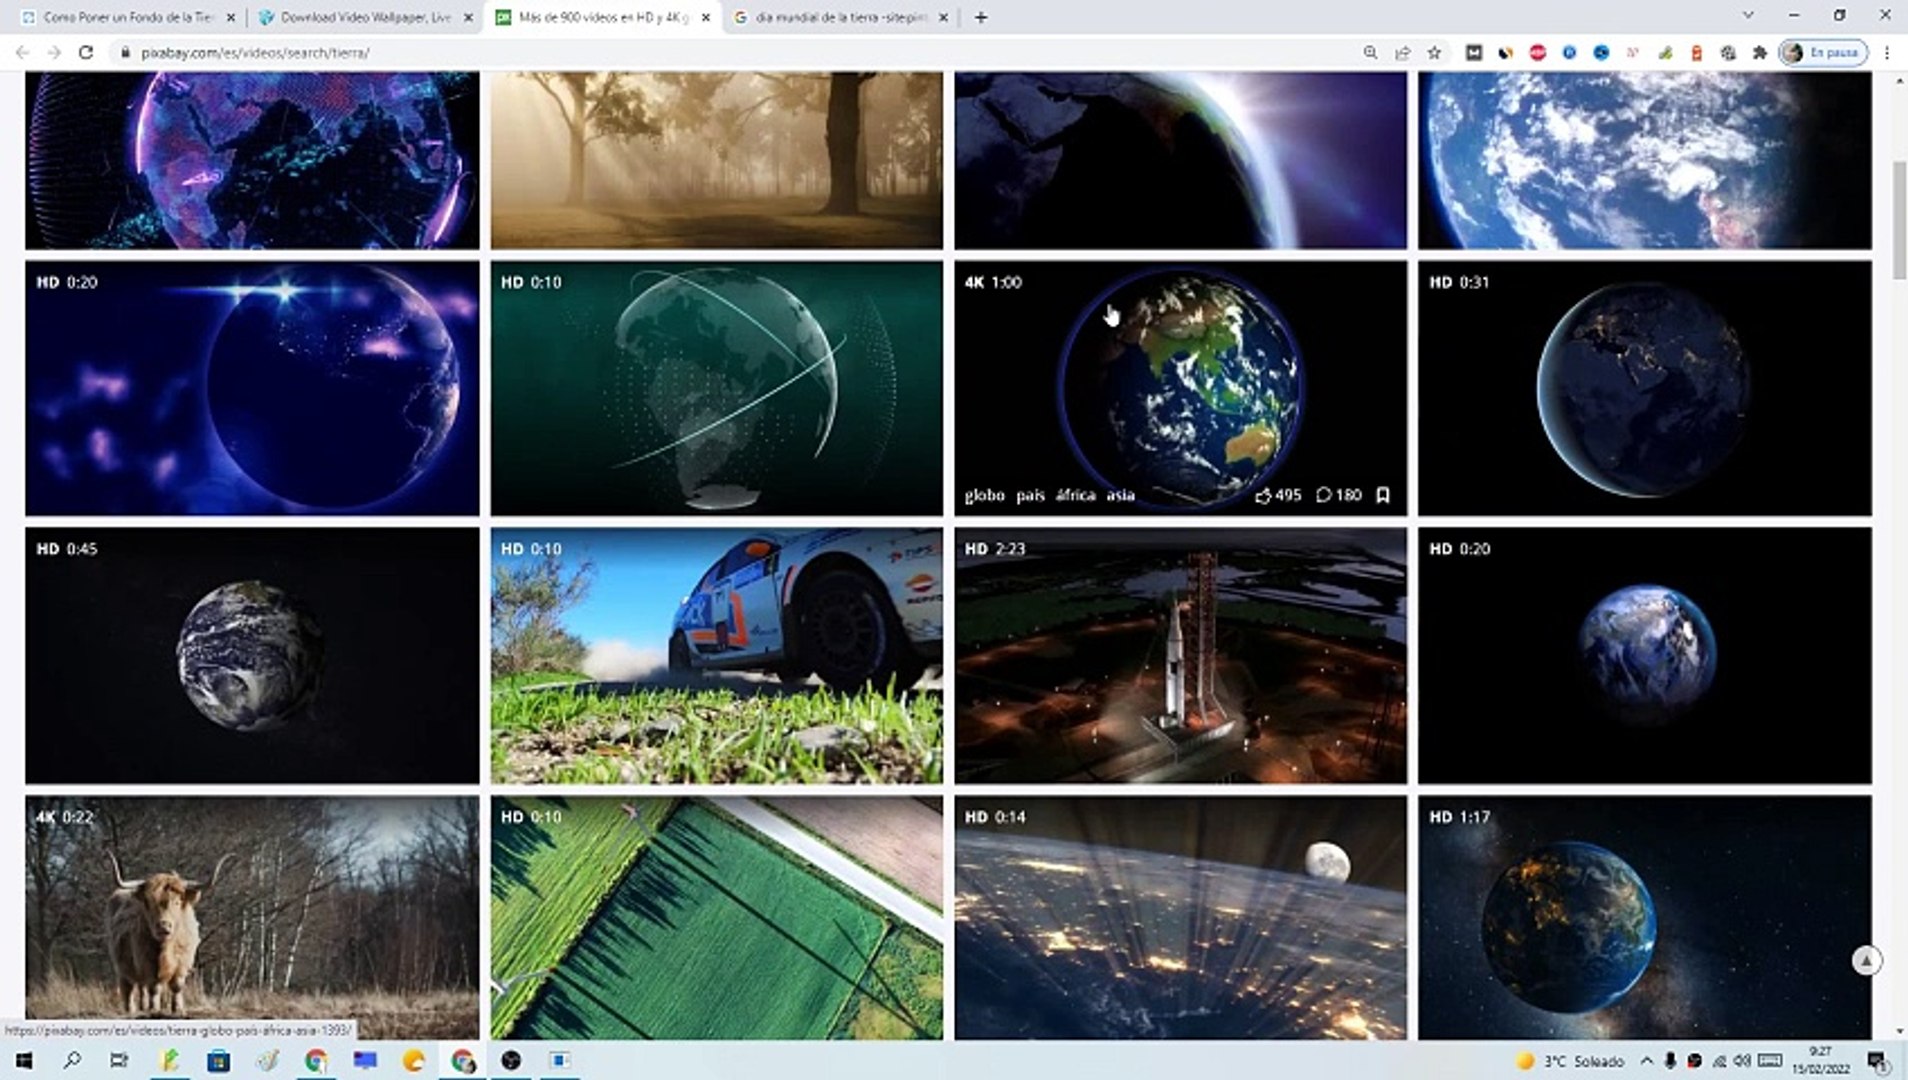Screen dimensions: 1908x1080
Task: Open Microsoft Store from the taskbar
Action: pyautogui.click(x=218, y=1060)
